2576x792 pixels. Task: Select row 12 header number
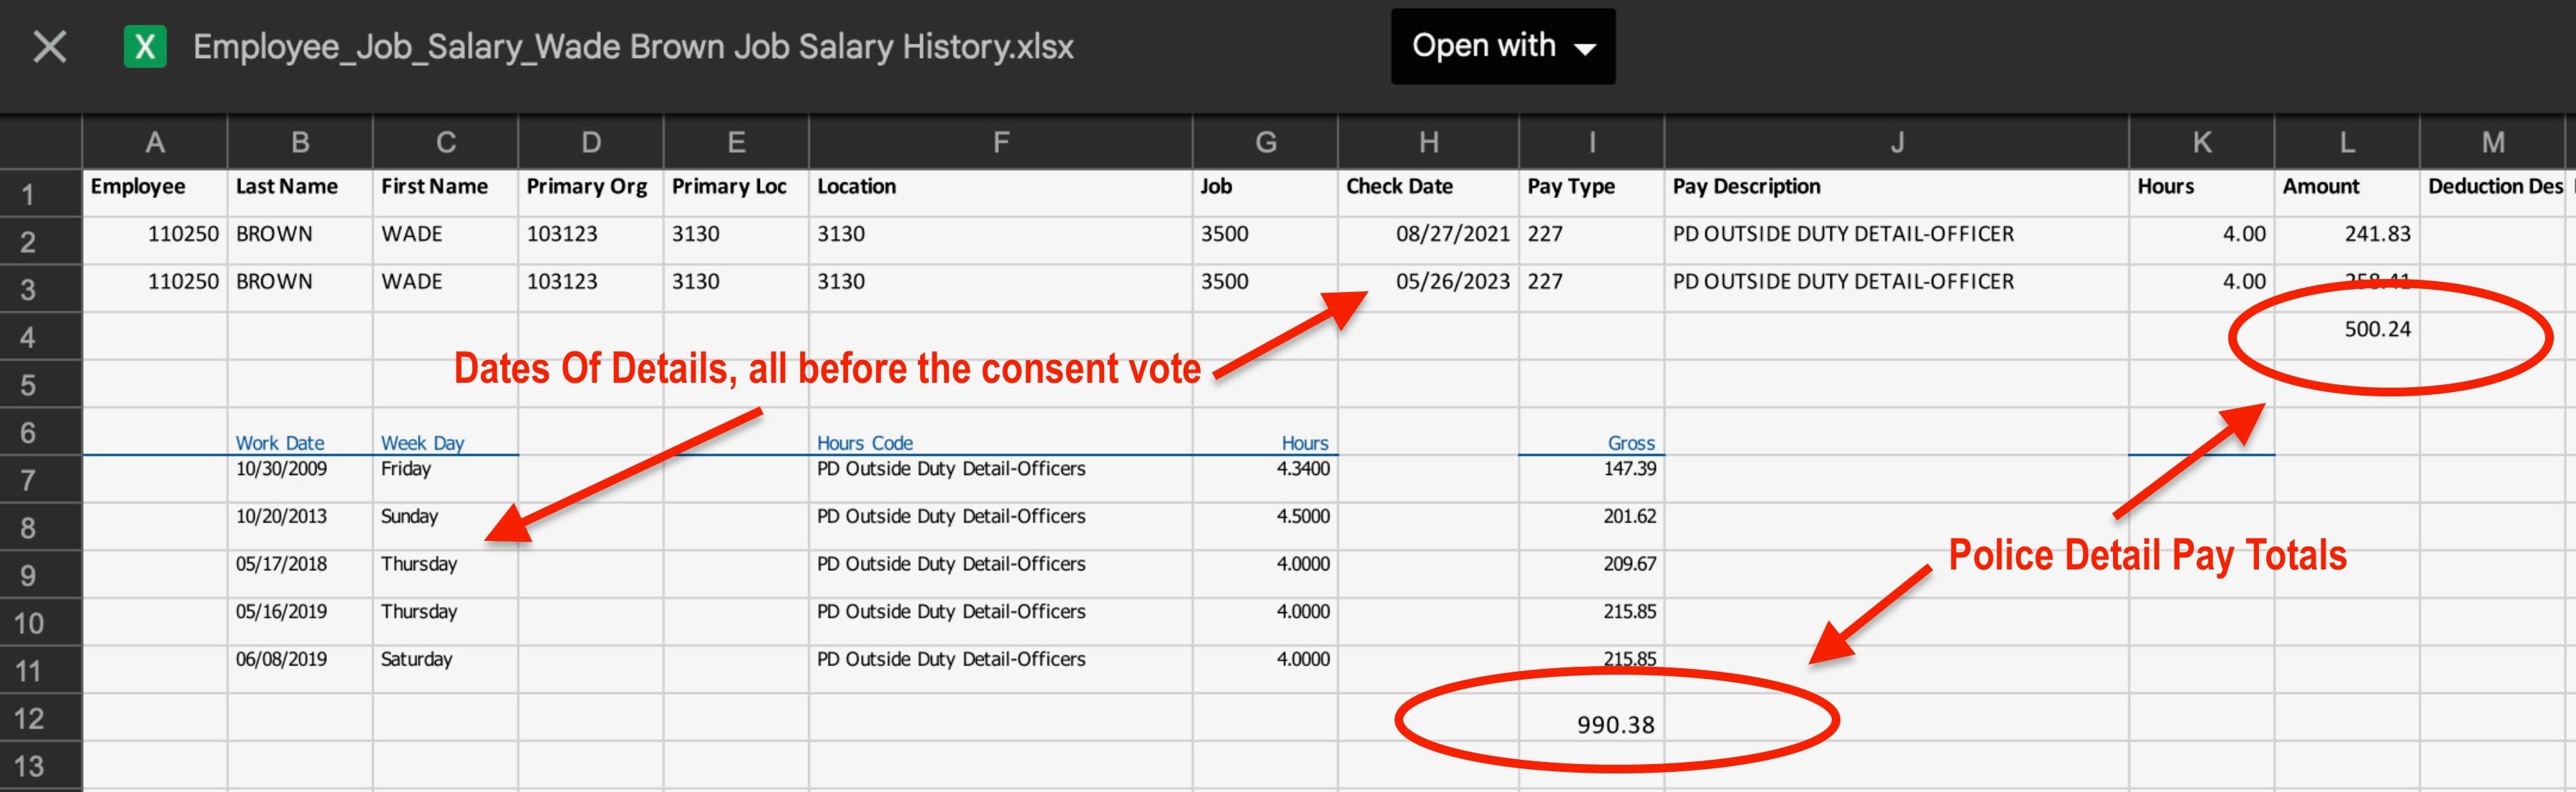tap(28, 718)
